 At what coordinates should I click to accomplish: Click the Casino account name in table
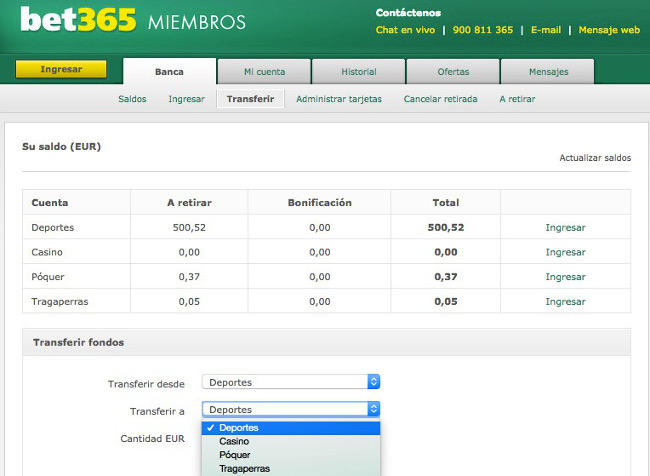click(47, 252)
